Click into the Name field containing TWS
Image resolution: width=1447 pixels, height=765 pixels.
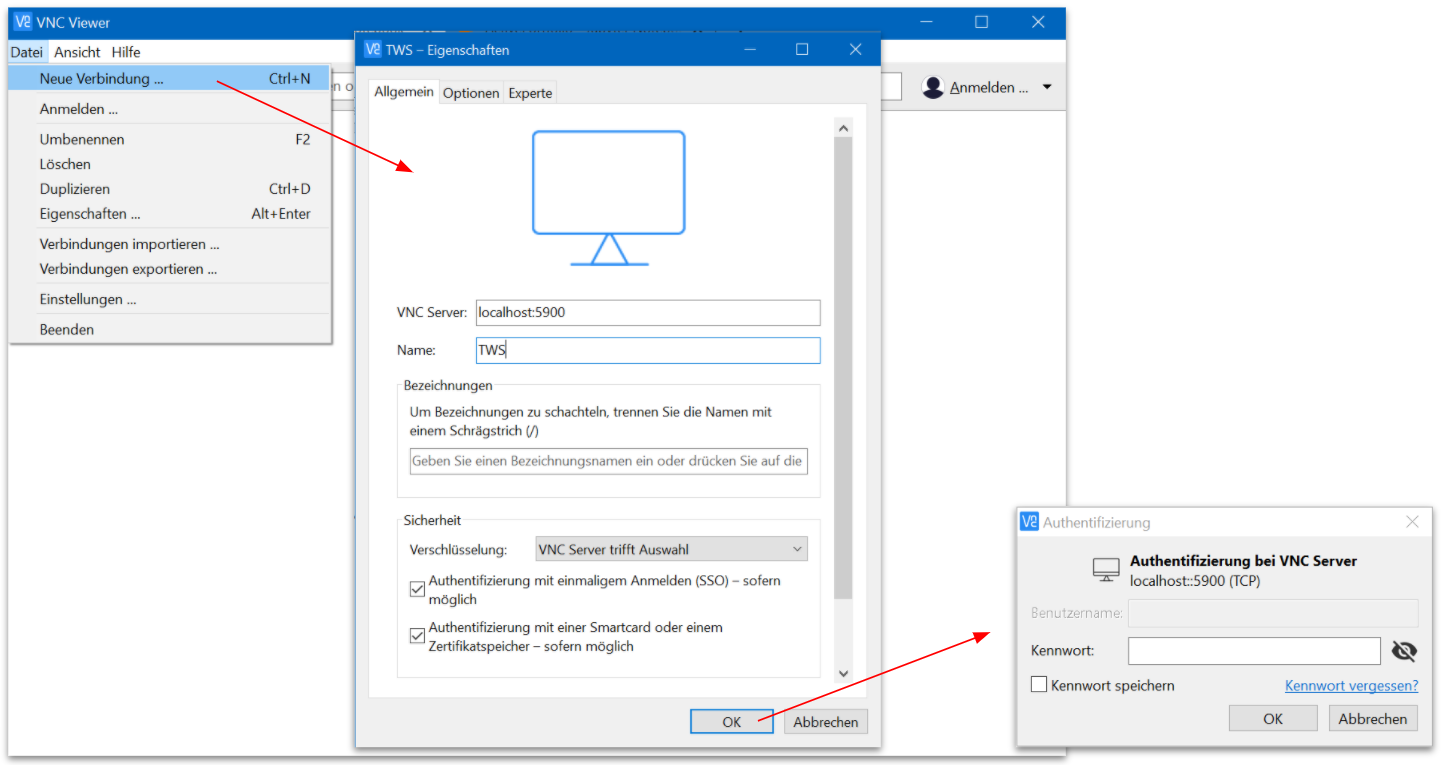(x=648, y=350)
